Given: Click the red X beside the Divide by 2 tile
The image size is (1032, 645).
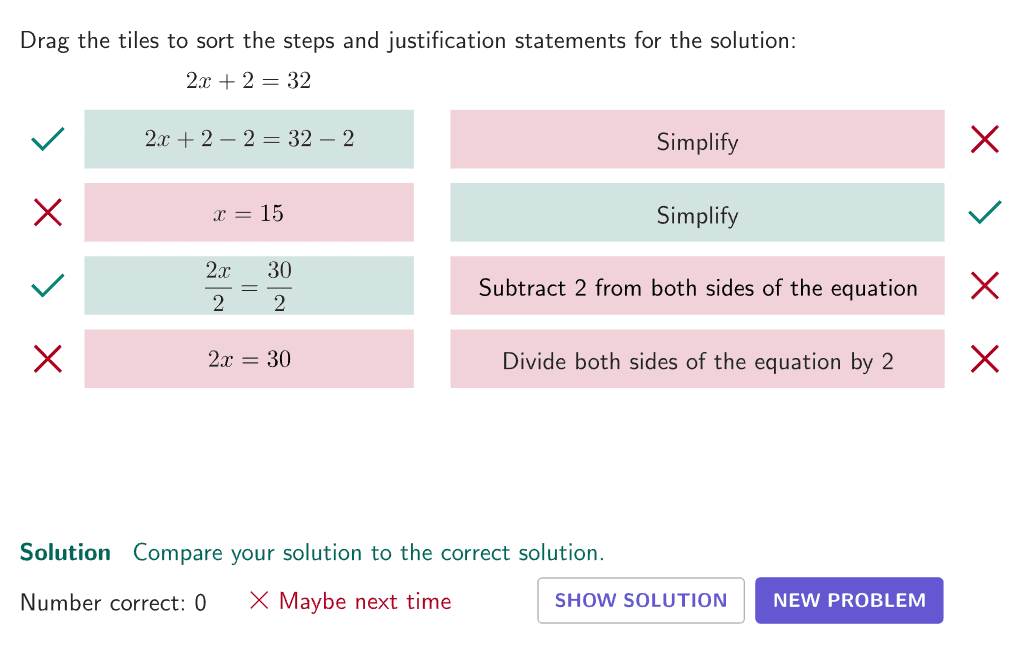Looking at the screenshot, I should [x=984, y=359].
